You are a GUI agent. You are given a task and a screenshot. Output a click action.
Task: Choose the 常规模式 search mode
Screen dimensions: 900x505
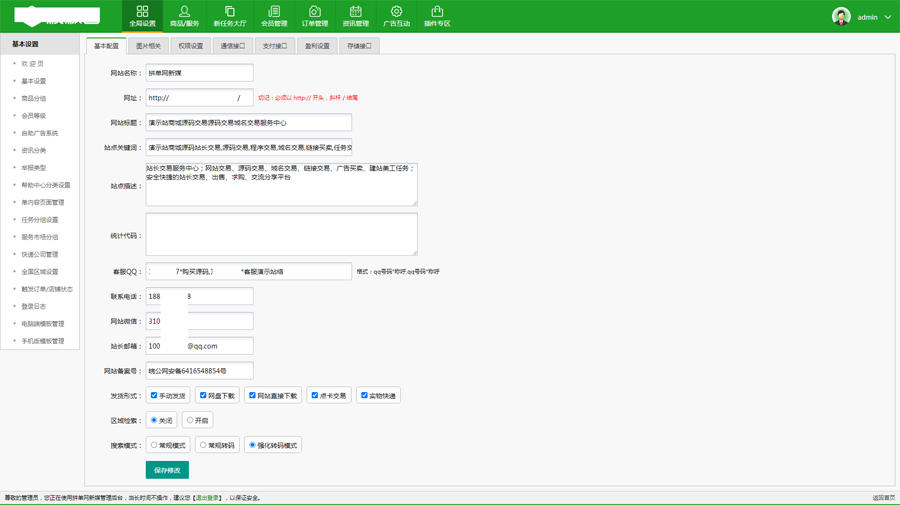tap(154, 445)
